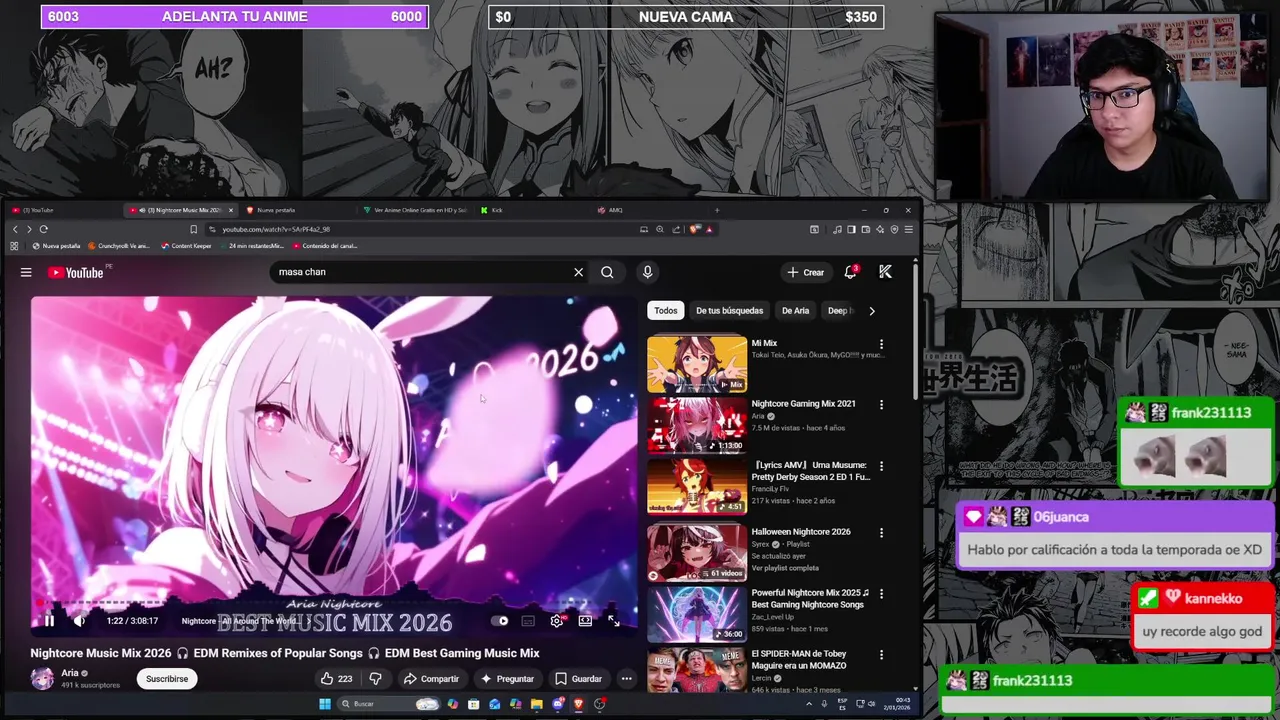Bookmark this page from the address bar
The width and height of the screenshot is (1280, 720).
[x=193, y=229]
